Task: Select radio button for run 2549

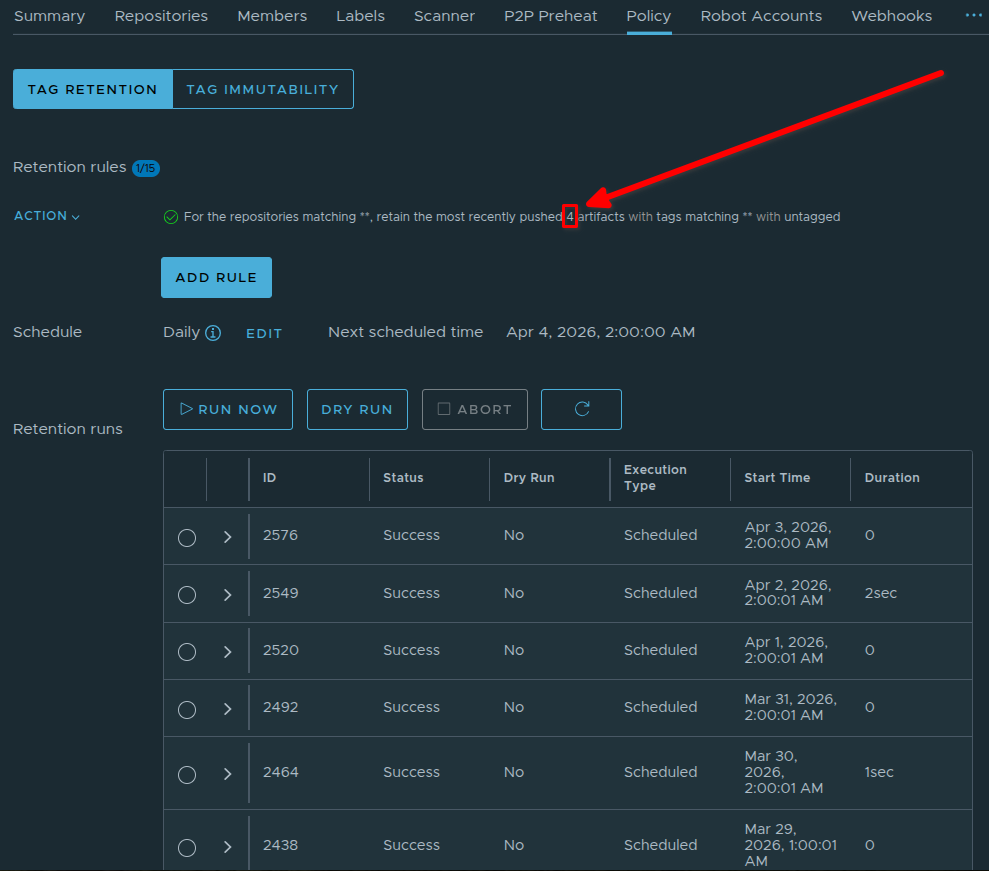Action: pos(186,594)
